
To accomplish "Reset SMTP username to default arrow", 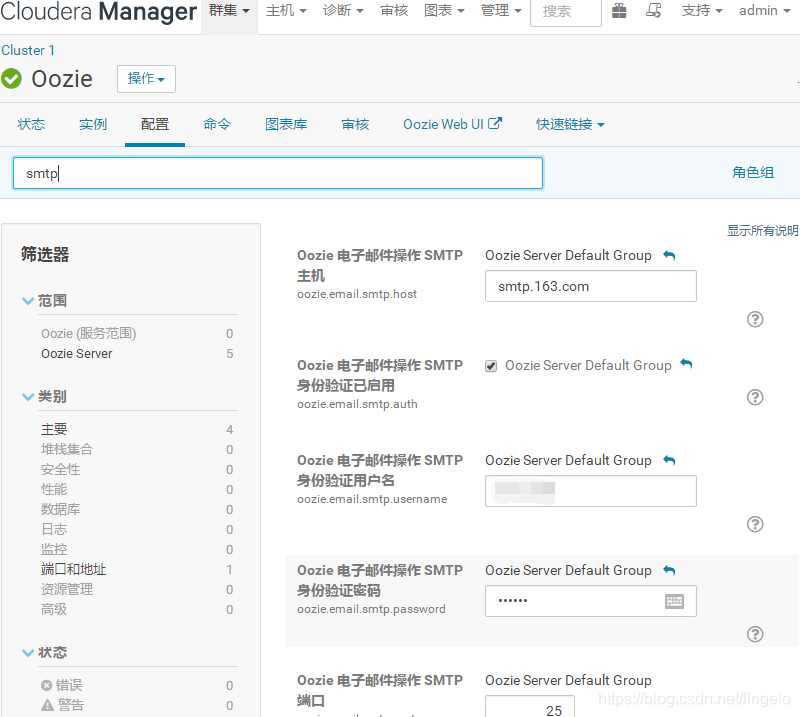I will point(669,460).
